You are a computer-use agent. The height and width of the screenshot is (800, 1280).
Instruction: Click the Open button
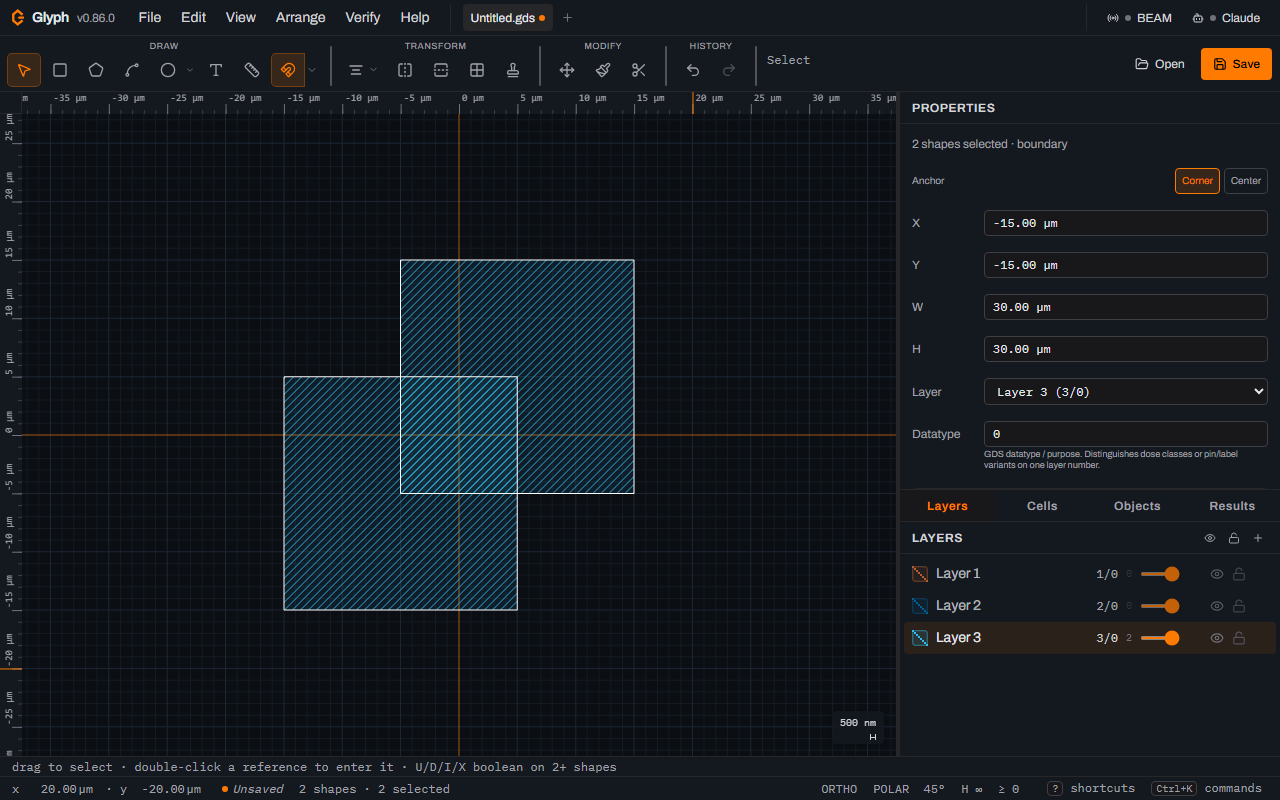click(1160, 64)
